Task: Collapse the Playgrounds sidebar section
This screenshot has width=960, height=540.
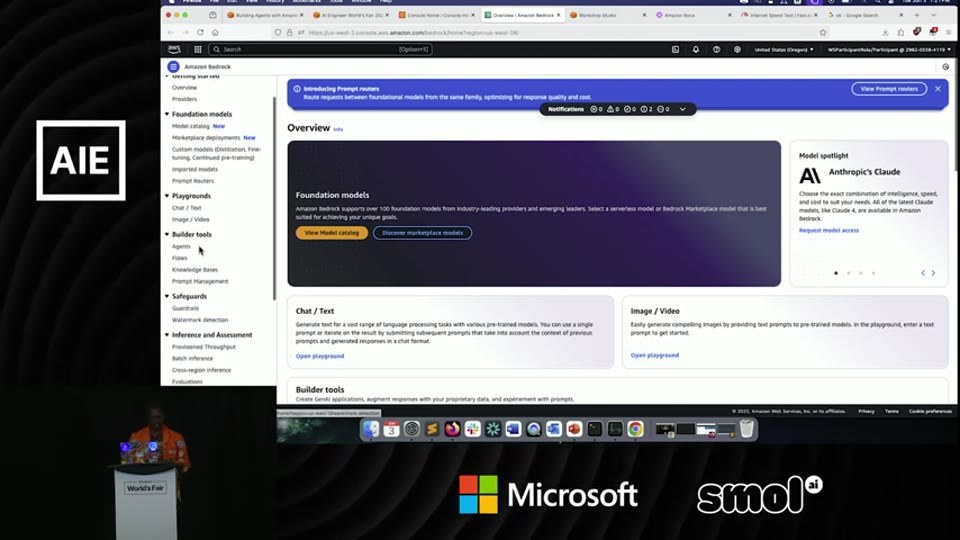Action: [167, 196]
